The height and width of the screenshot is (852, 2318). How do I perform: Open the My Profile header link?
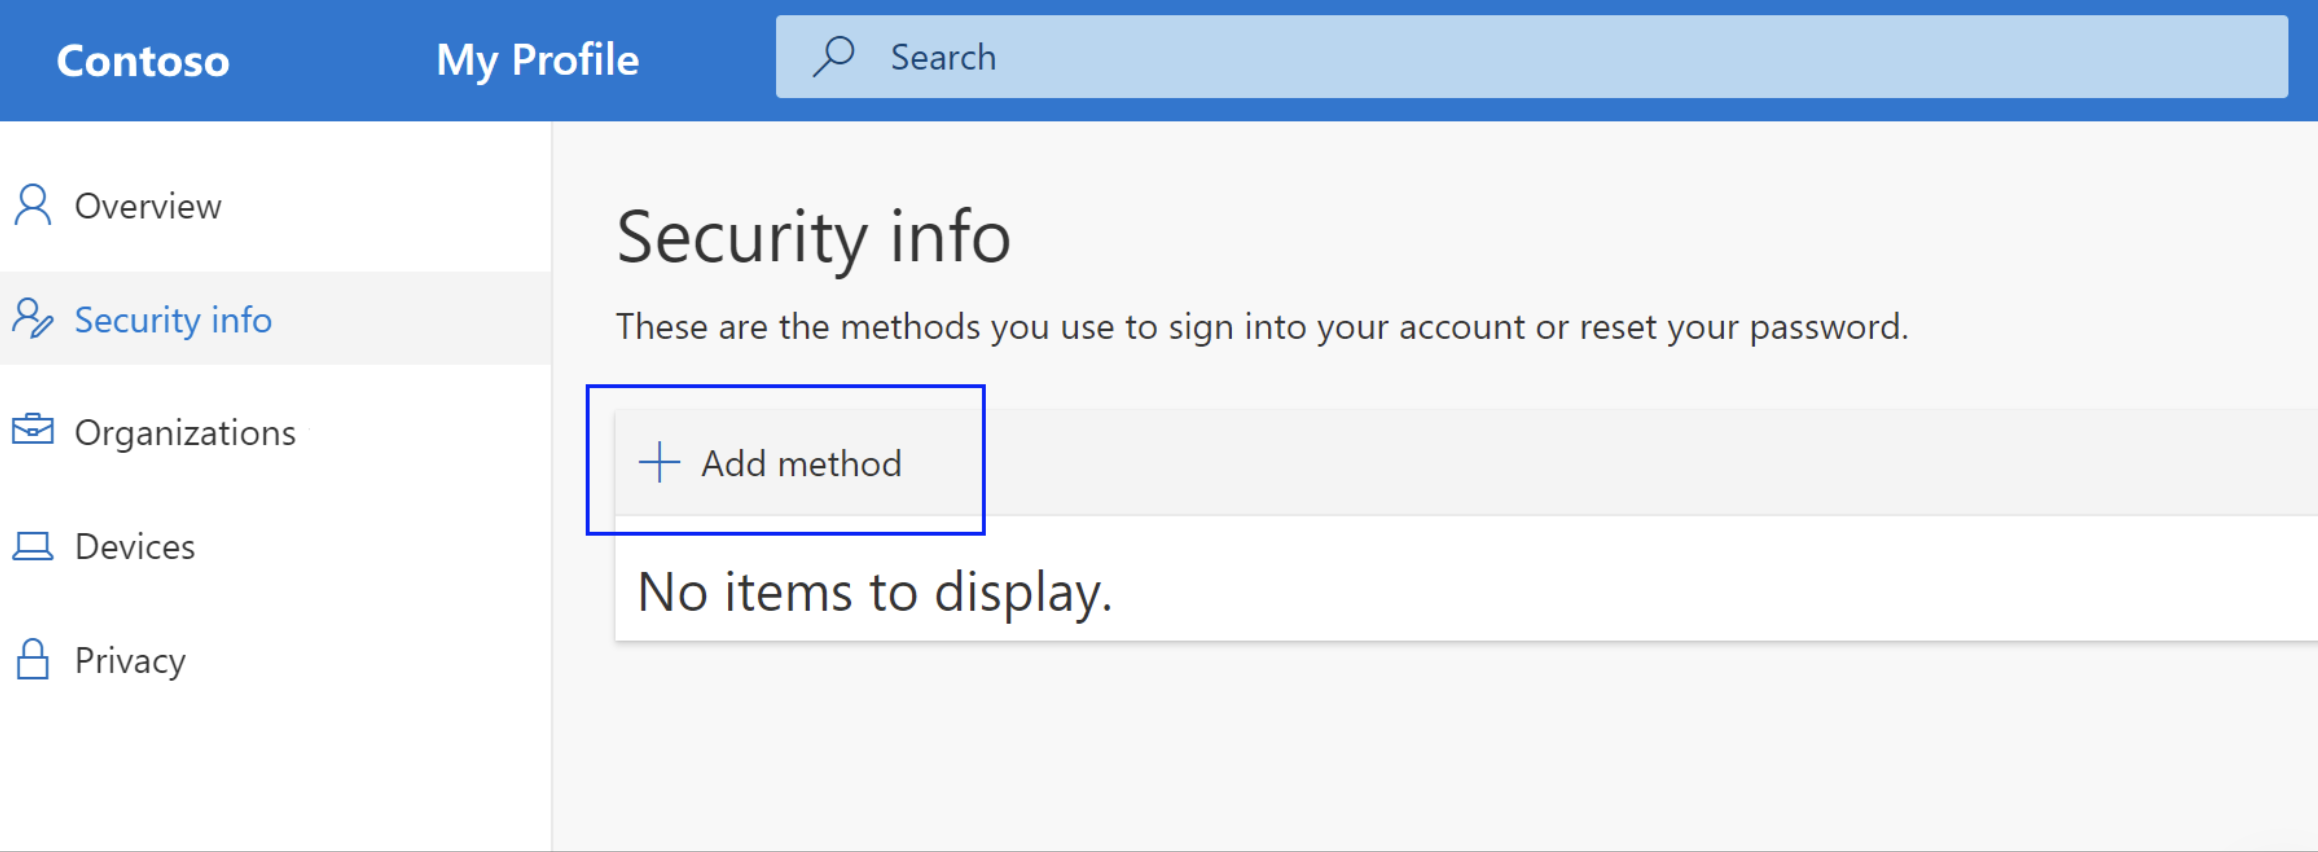[537, 60]
